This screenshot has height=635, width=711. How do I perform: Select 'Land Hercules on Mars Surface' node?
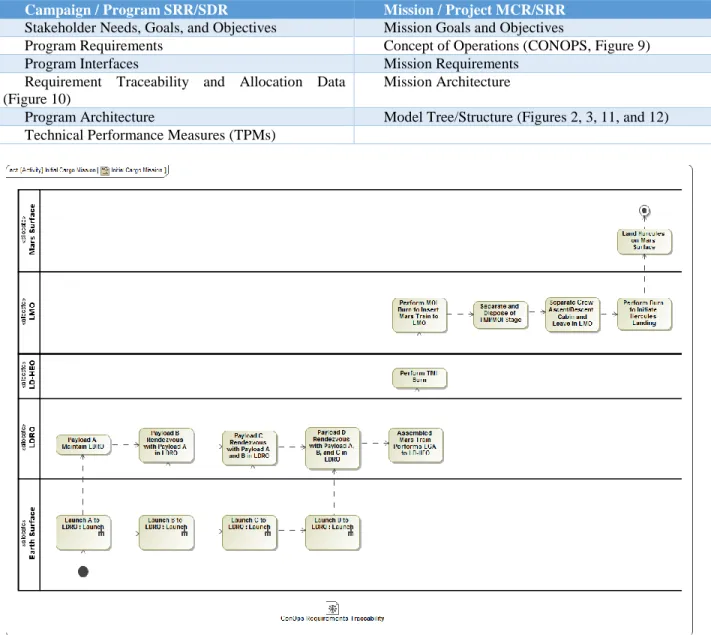[x=644, y=241]
